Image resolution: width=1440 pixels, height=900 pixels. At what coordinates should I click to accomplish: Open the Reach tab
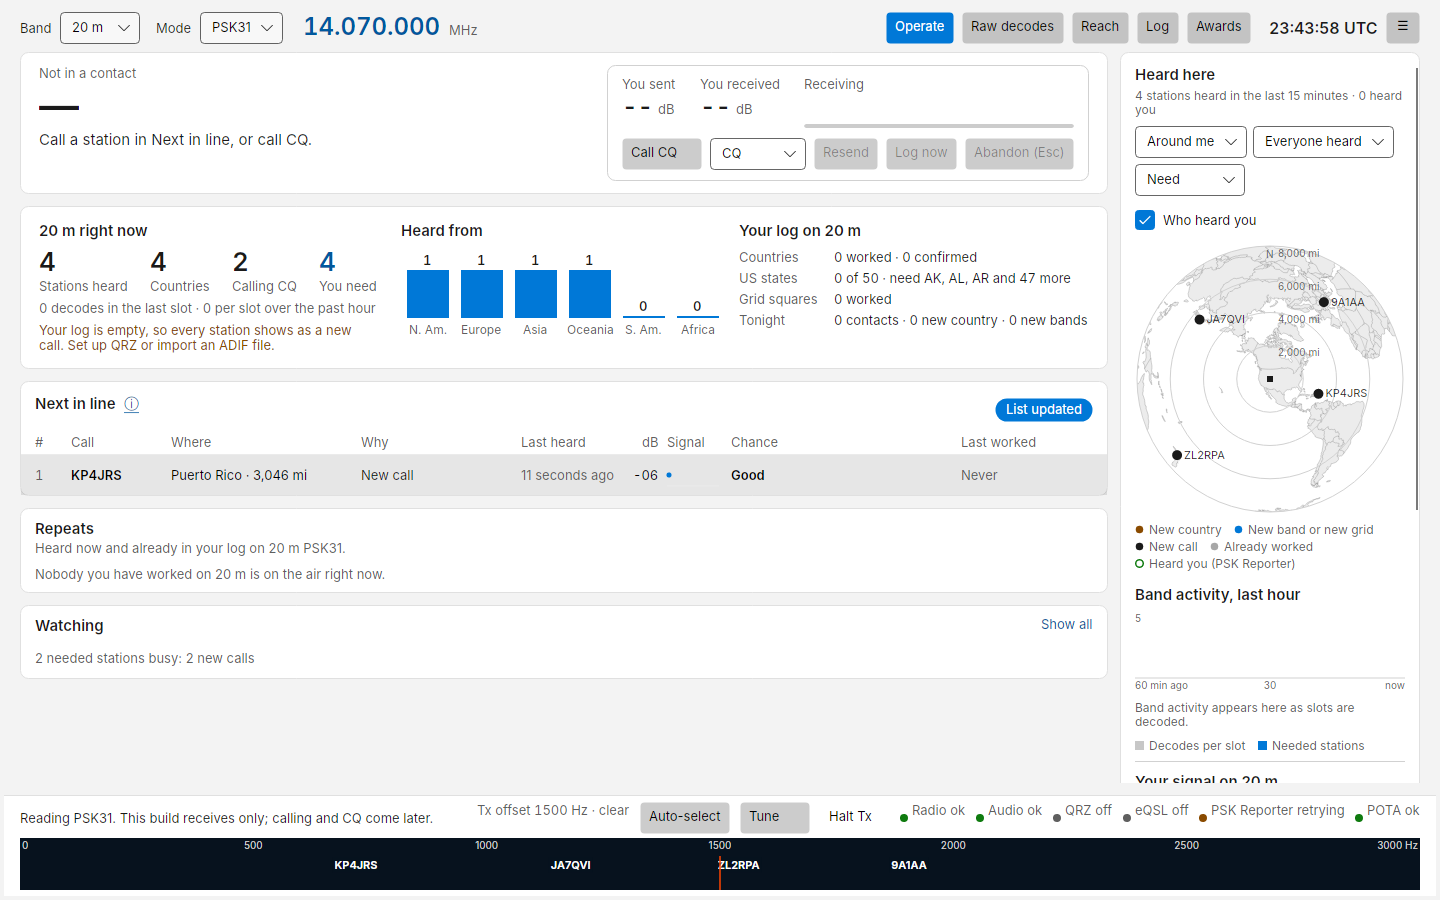click(1100, 28)
